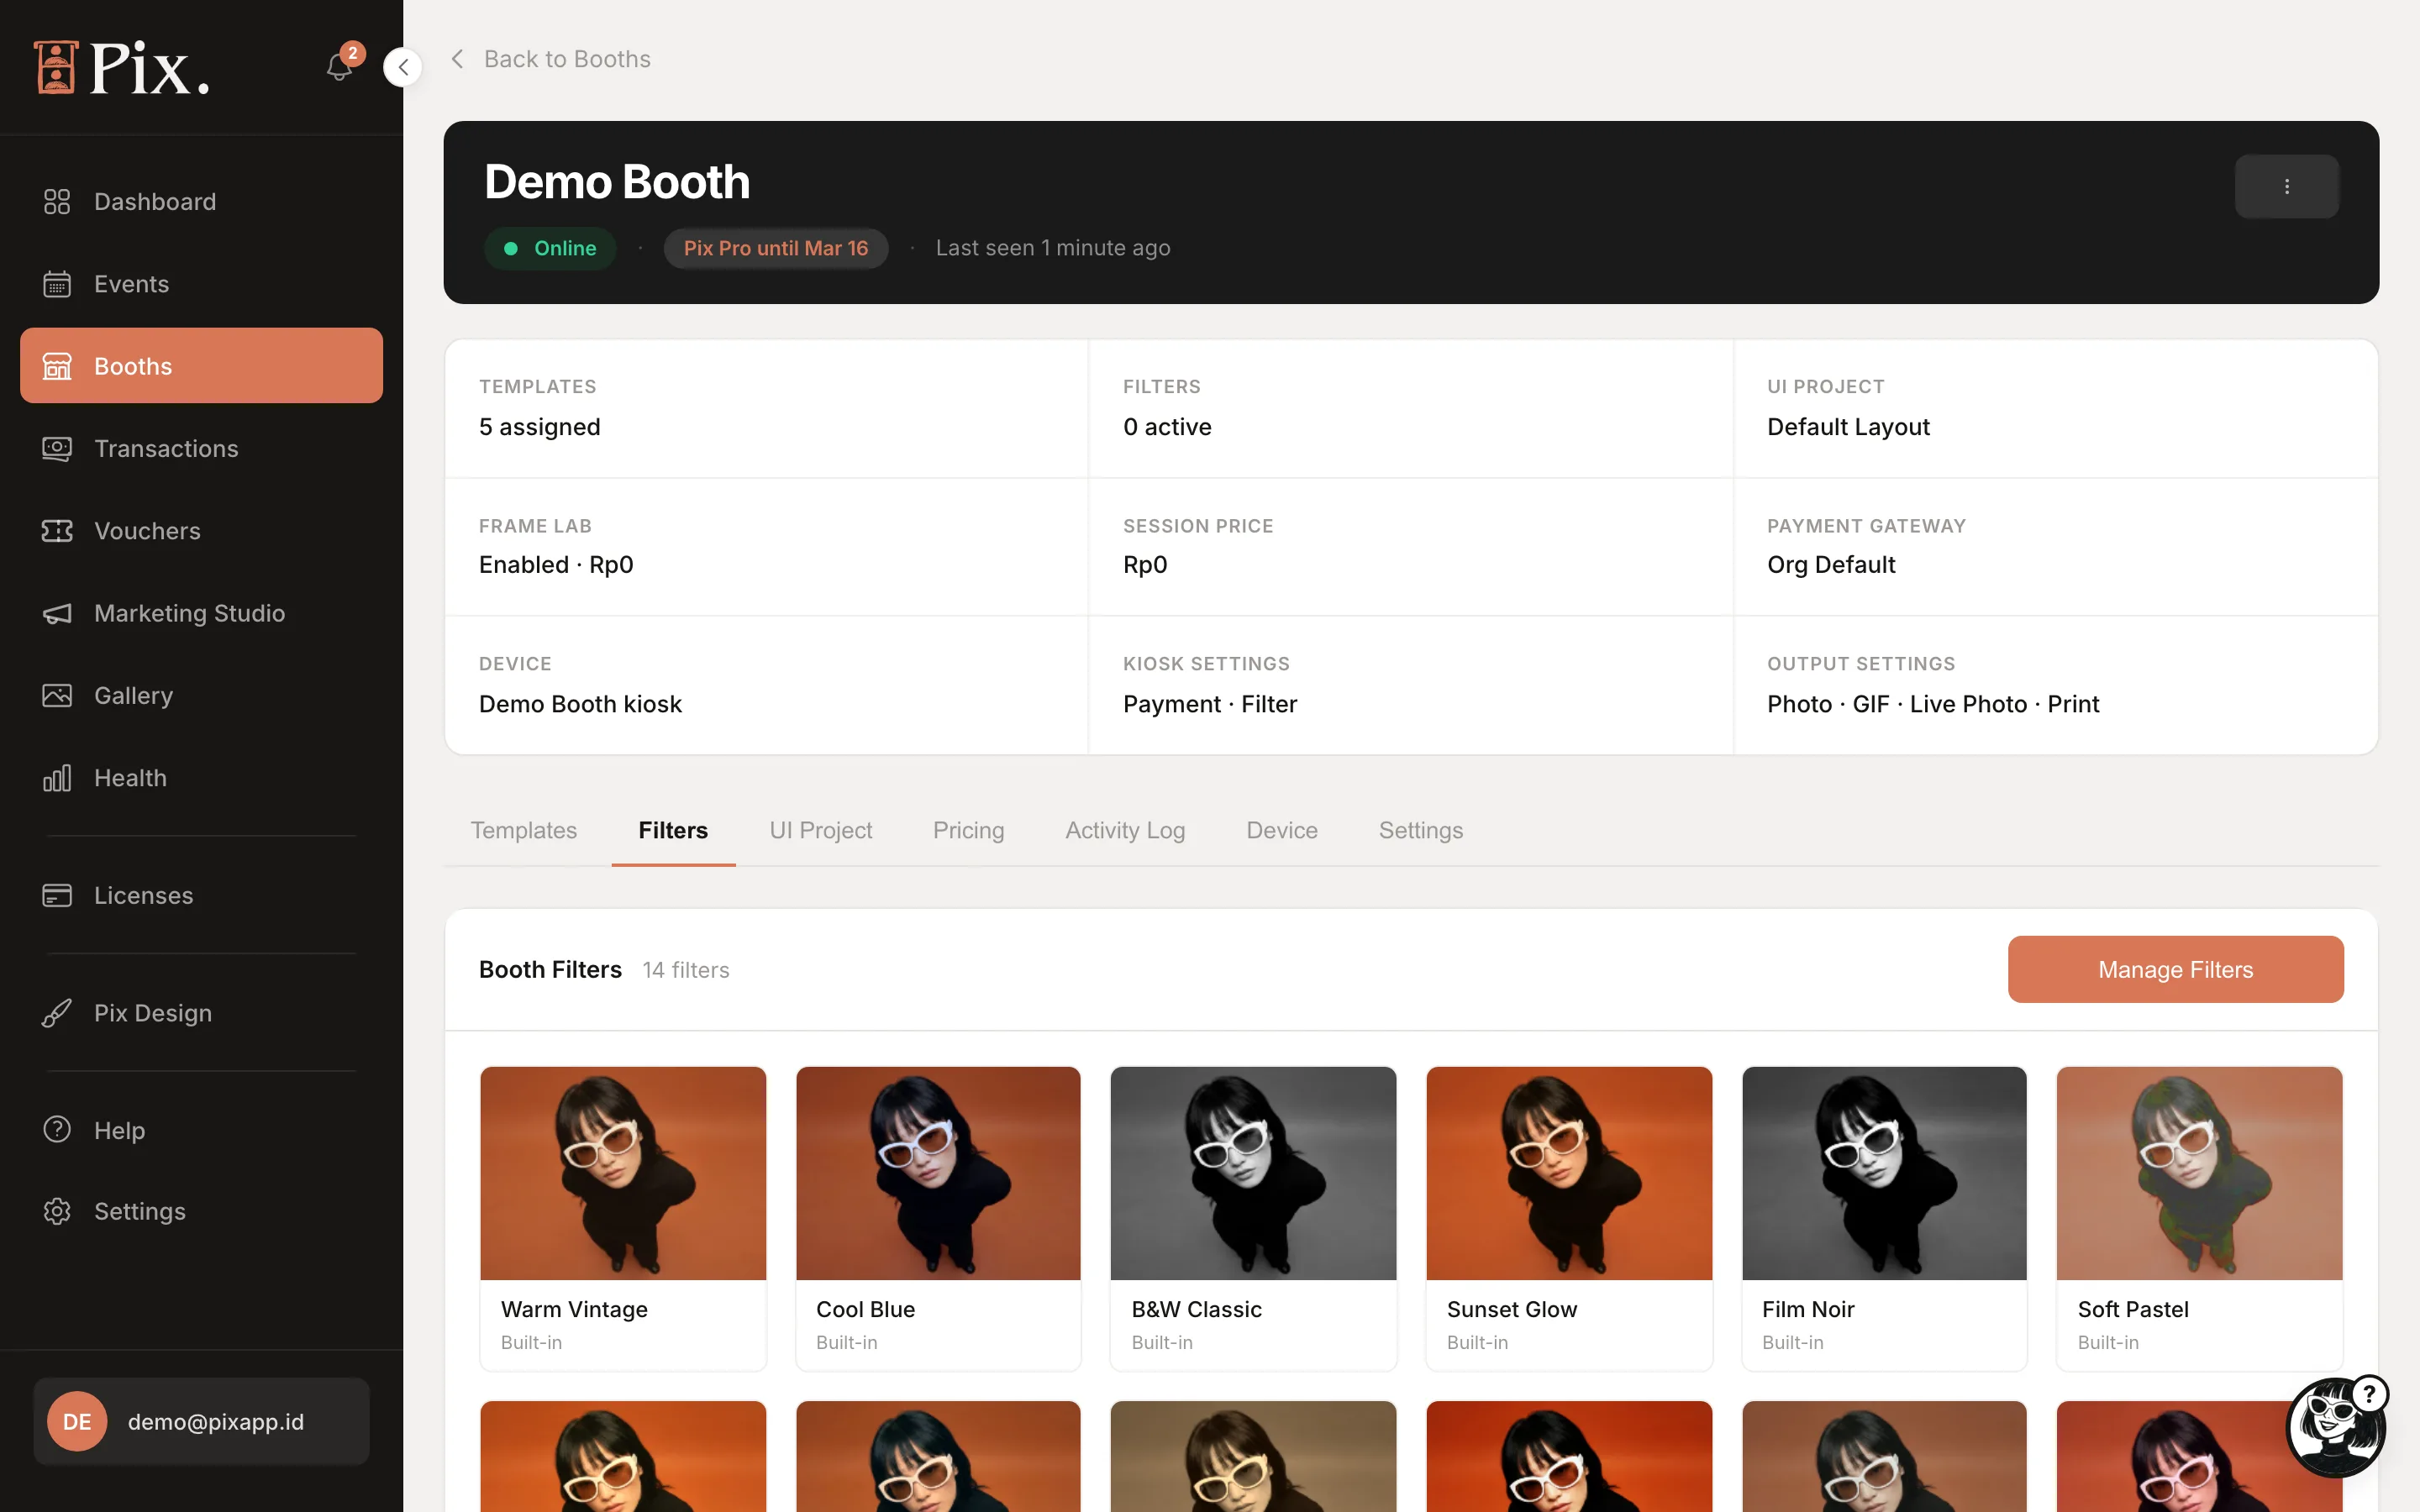Click the Transactions icon in sidebar
This screenshot has height=1512, width=2420.
pyautogui.click(x=57, y=449)
